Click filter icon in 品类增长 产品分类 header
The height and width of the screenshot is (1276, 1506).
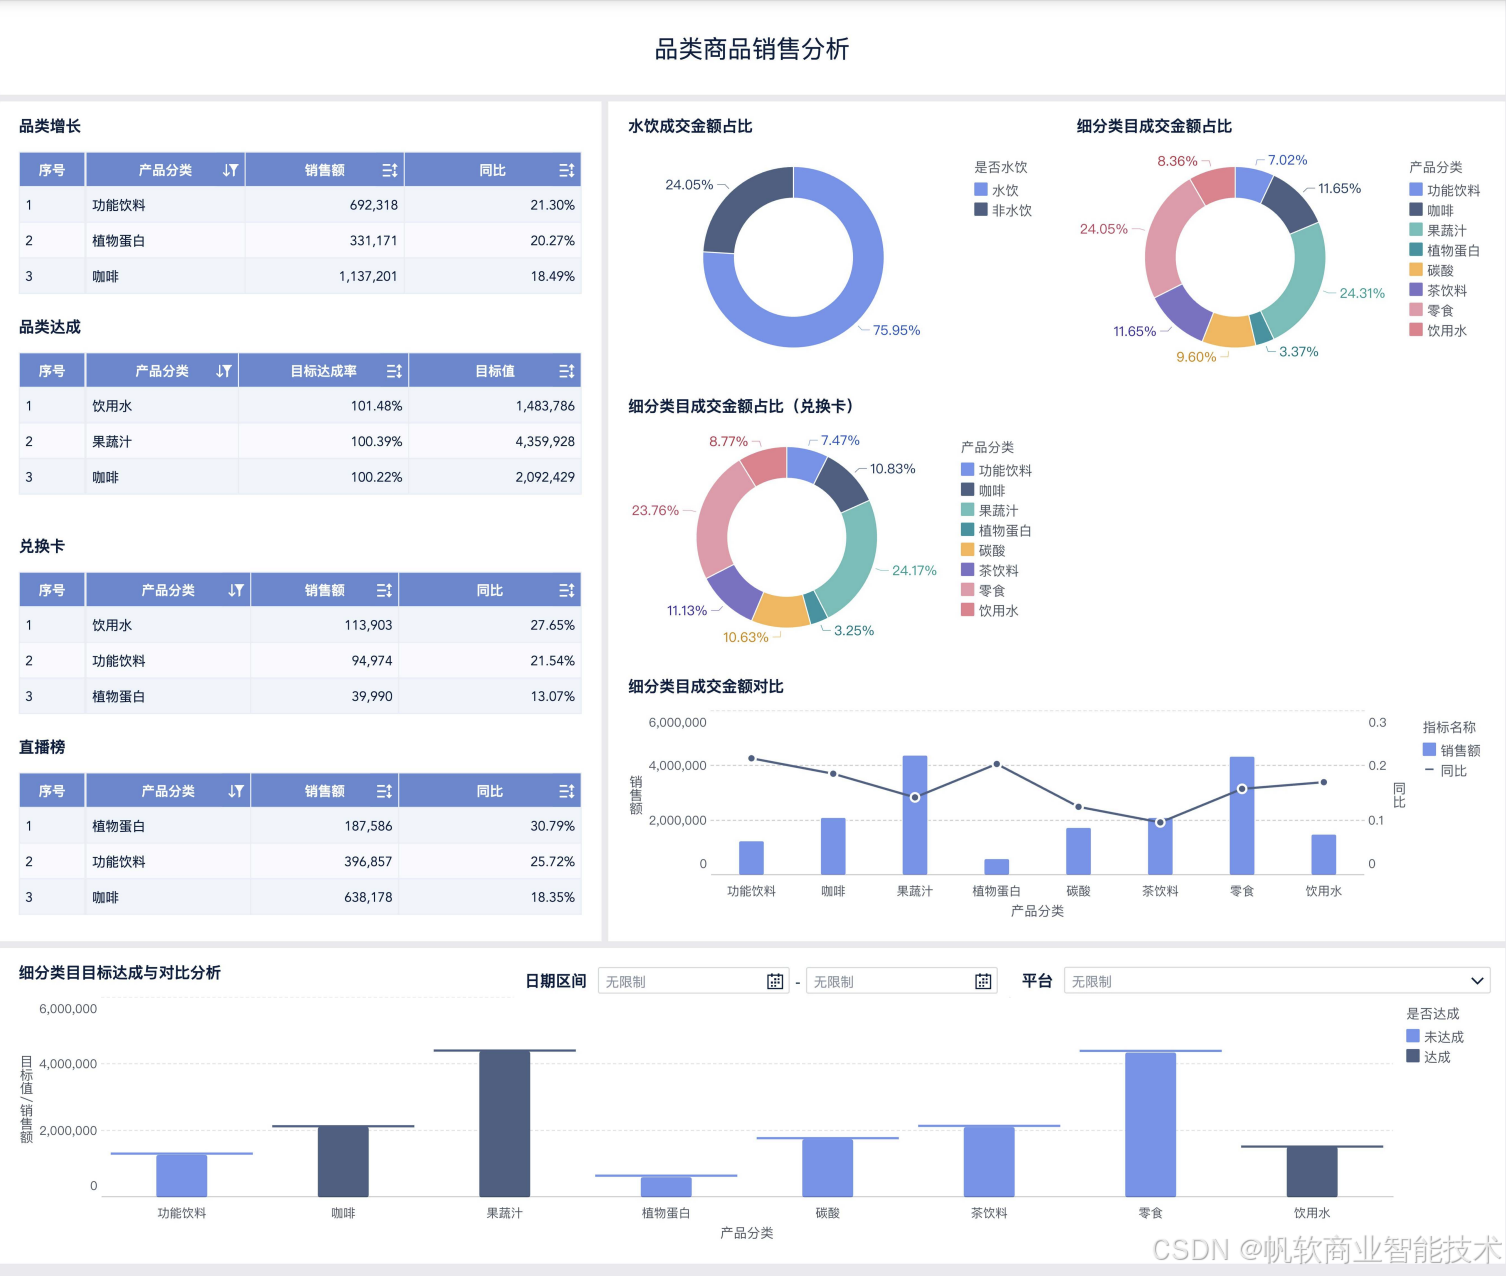(x=230, y=170)
